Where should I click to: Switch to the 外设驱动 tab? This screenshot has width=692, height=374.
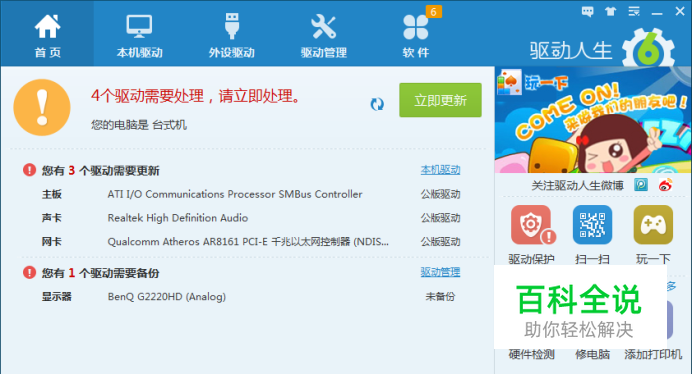pos(232,34)
